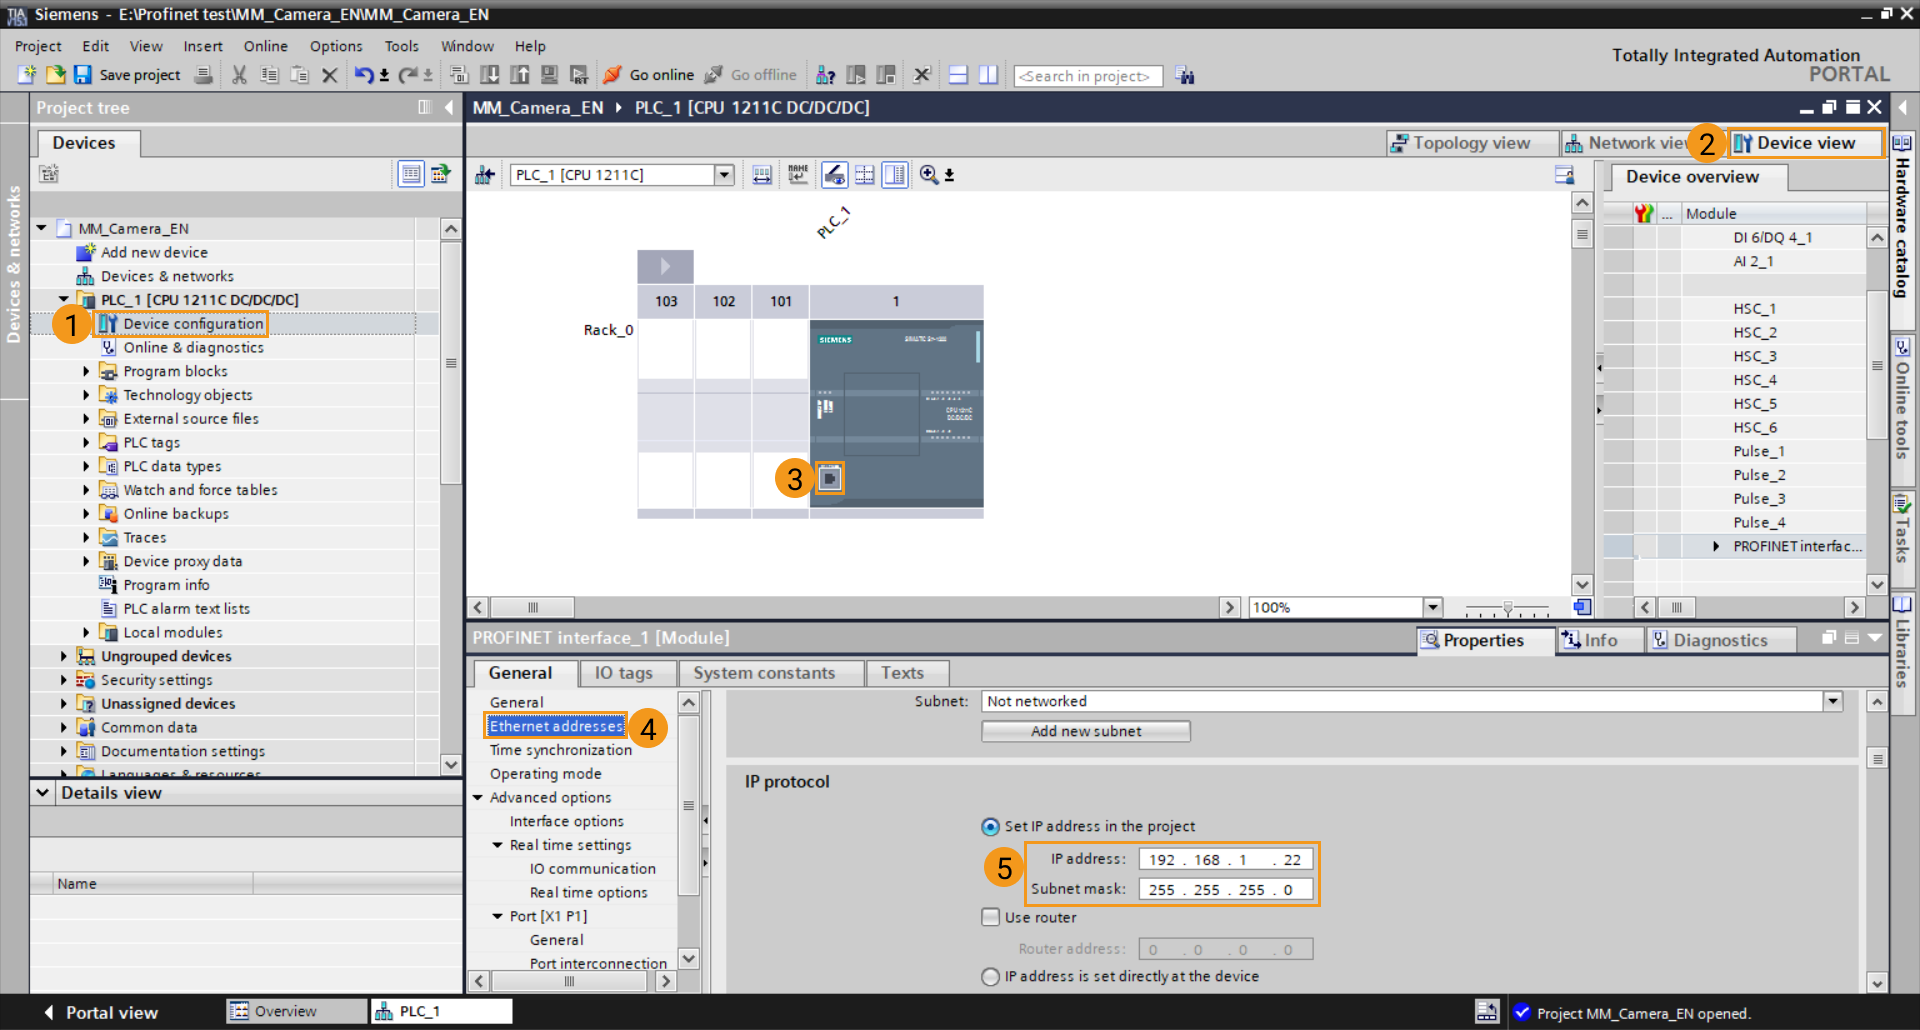Switch to the Topology view tab

click(x=1470, y=142)
